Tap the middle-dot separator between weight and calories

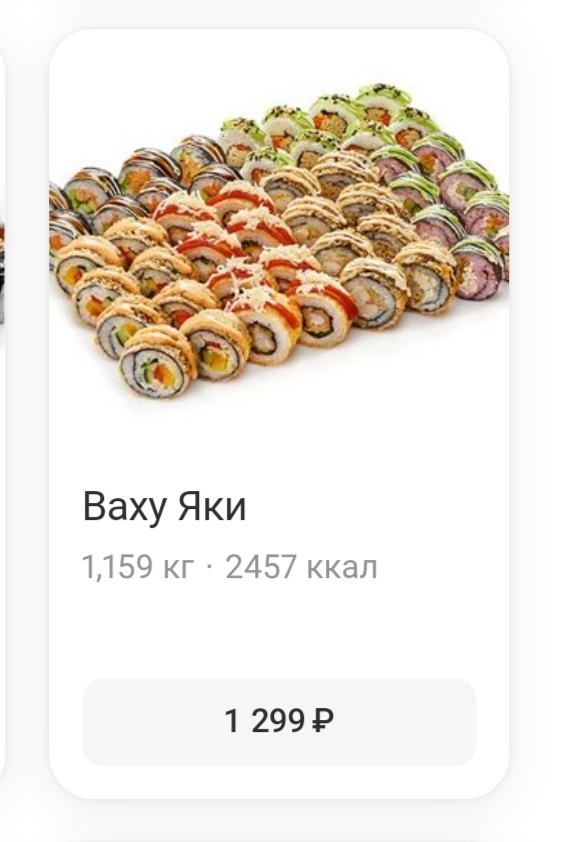coord(209,567)
